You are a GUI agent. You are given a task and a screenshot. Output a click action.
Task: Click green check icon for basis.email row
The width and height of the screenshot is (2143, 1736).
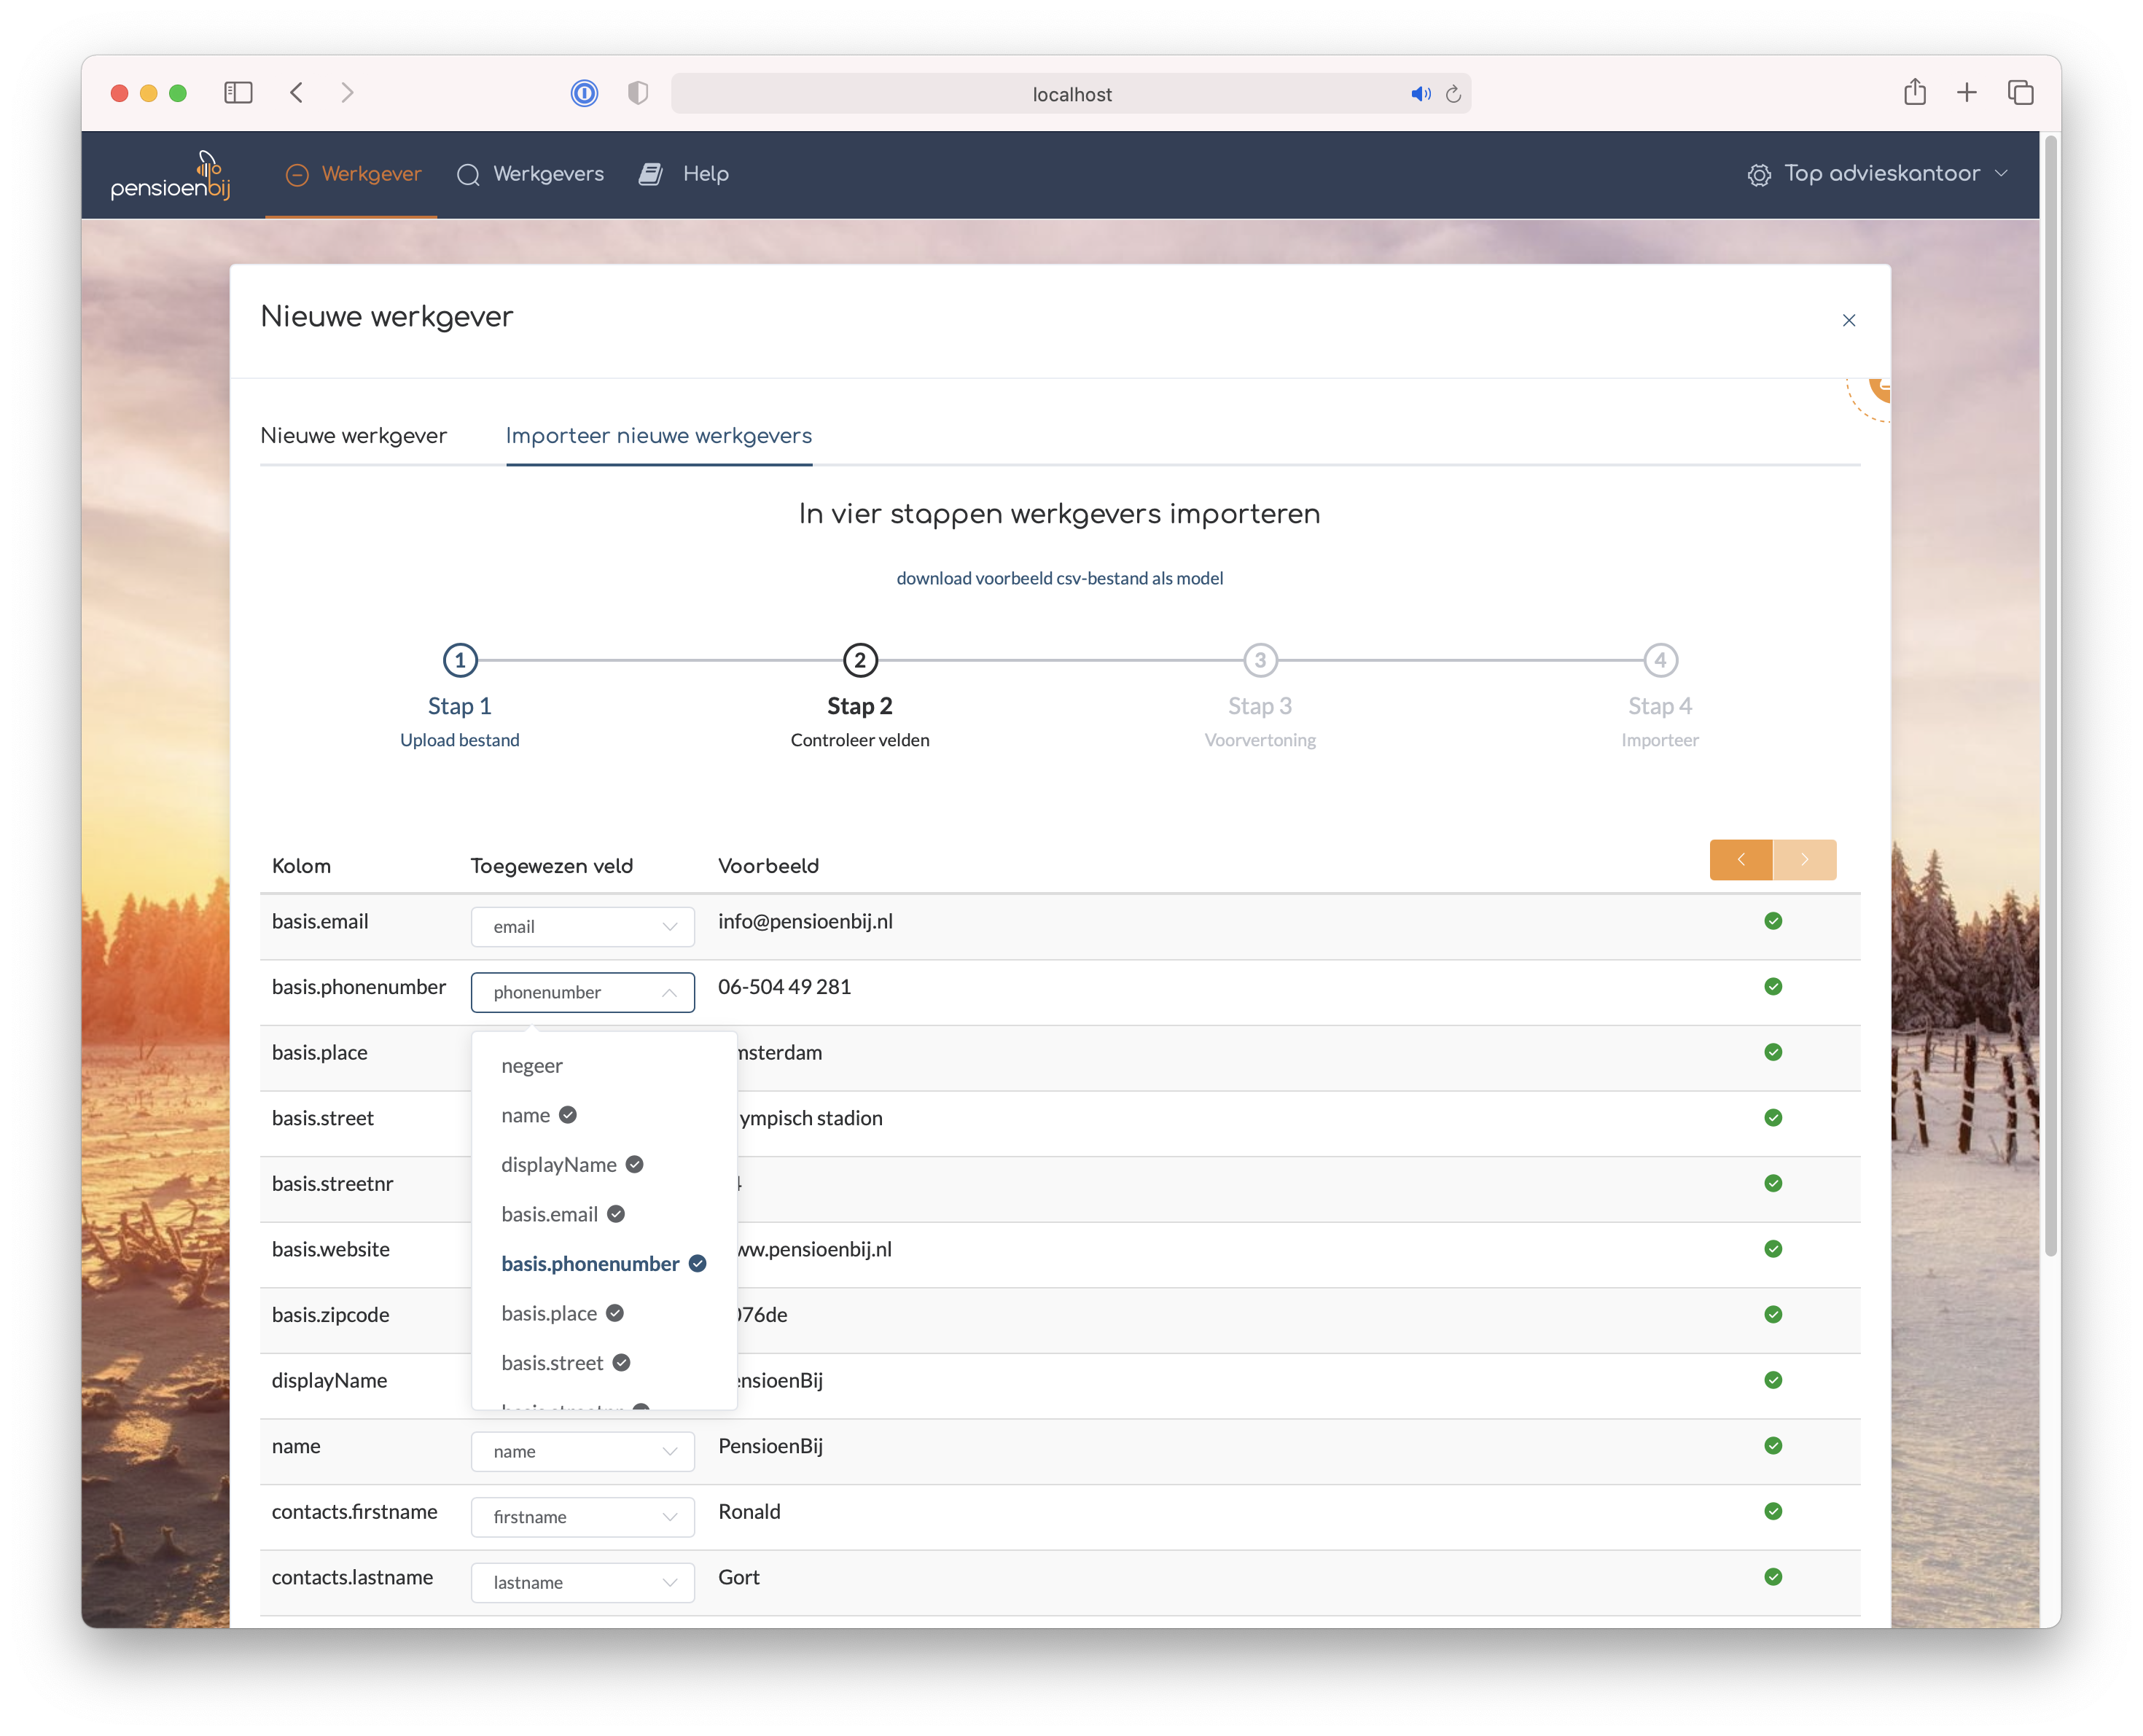[x=1773, y=921]
